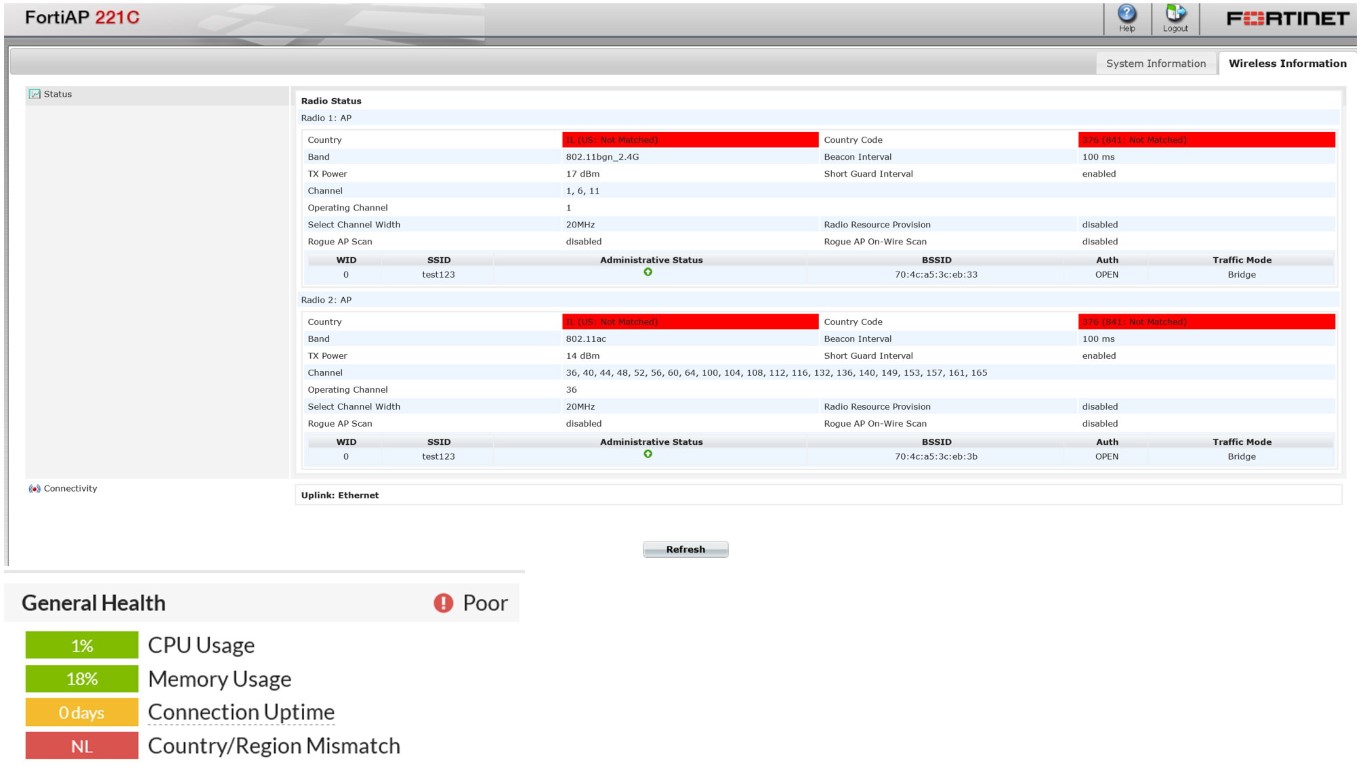This screenshot has height=768, width=1361.
Task: Click the Connection Uptime link
Action: pos(241,712)
